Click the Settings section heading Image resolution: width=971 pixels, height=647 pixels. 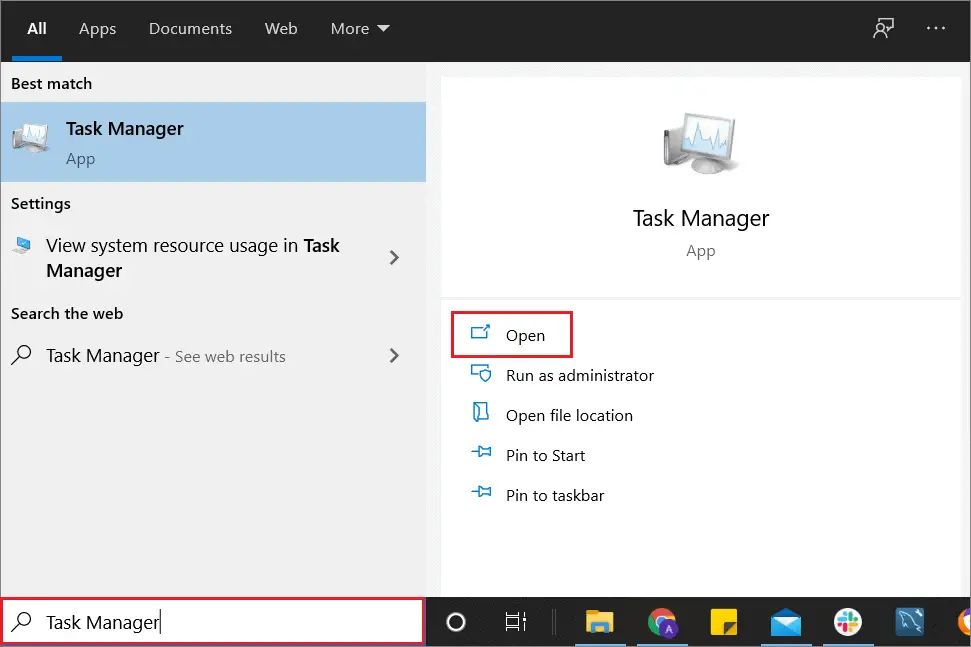(41, 204)
